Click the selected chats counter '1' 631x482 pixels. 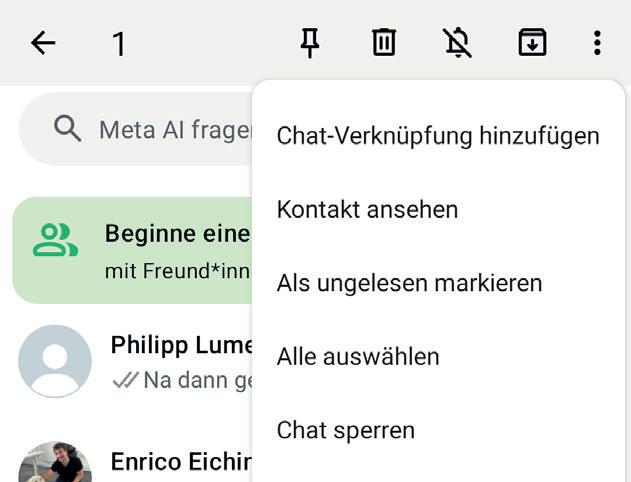pos(119,44)
